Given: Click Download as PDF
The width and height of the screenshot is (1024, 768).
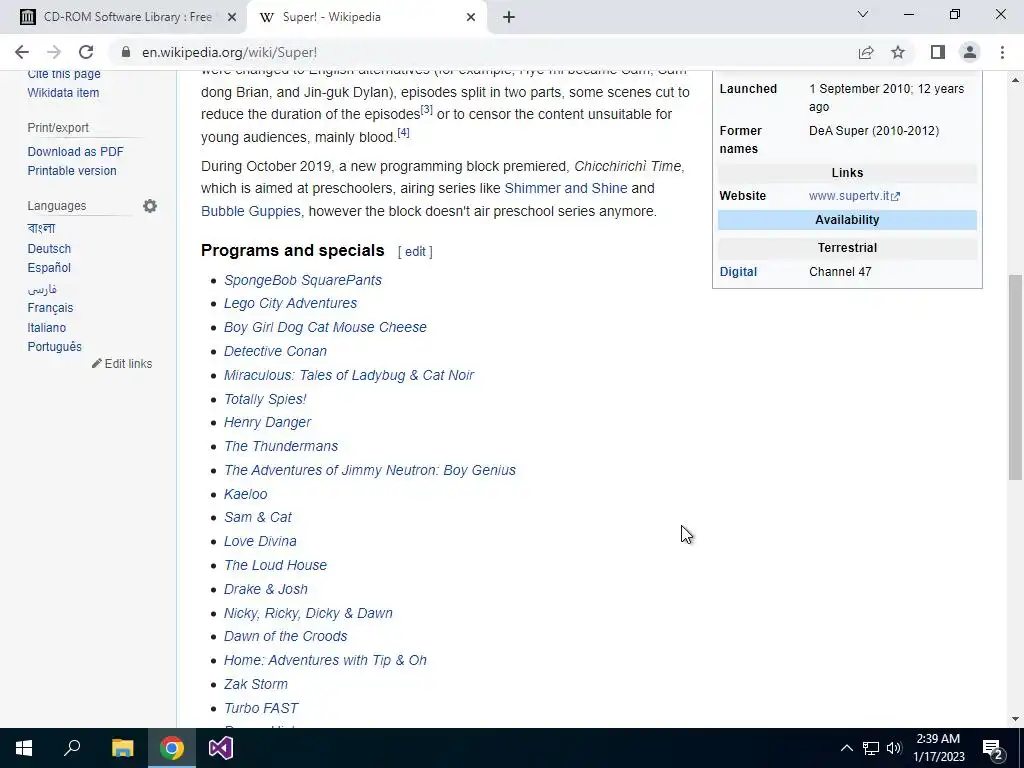Looking at the screenshot, I should 75,152.
